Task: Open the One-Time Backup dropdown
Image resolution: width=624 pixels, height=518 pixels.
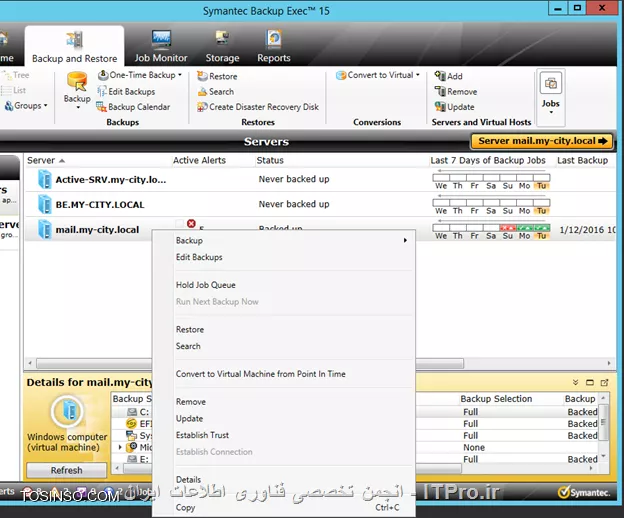Action: tap(140, 75)
